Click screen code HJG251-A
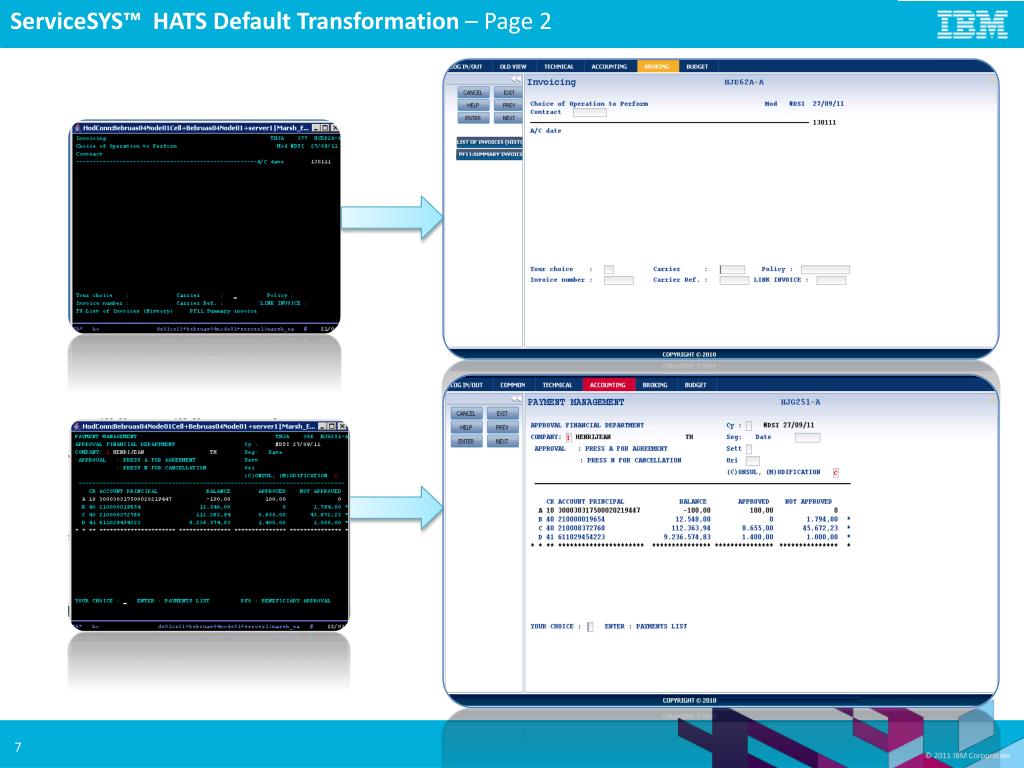 (x=800, y=402)
